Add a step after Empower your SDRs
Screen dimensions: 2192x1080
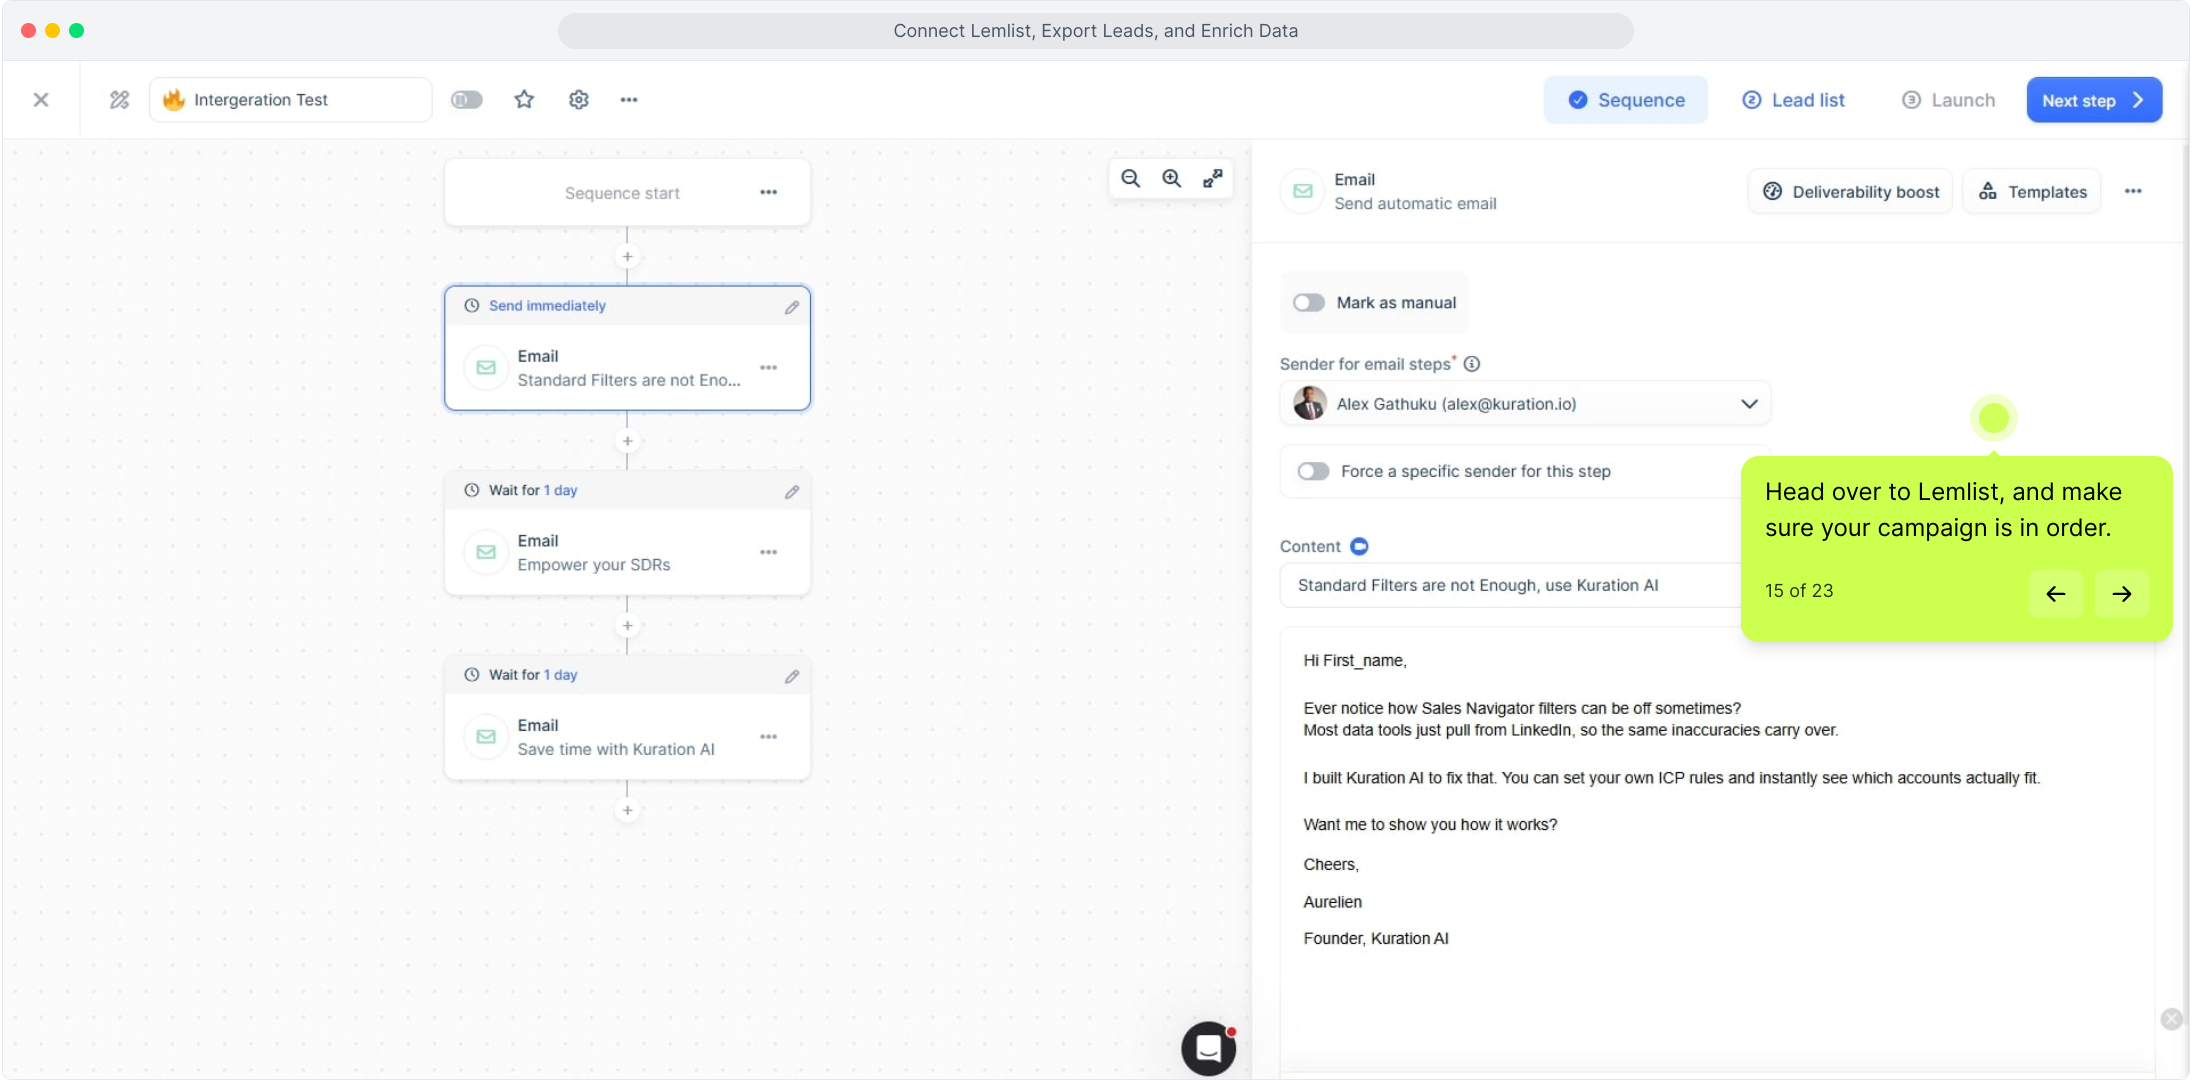coord(627,626)
